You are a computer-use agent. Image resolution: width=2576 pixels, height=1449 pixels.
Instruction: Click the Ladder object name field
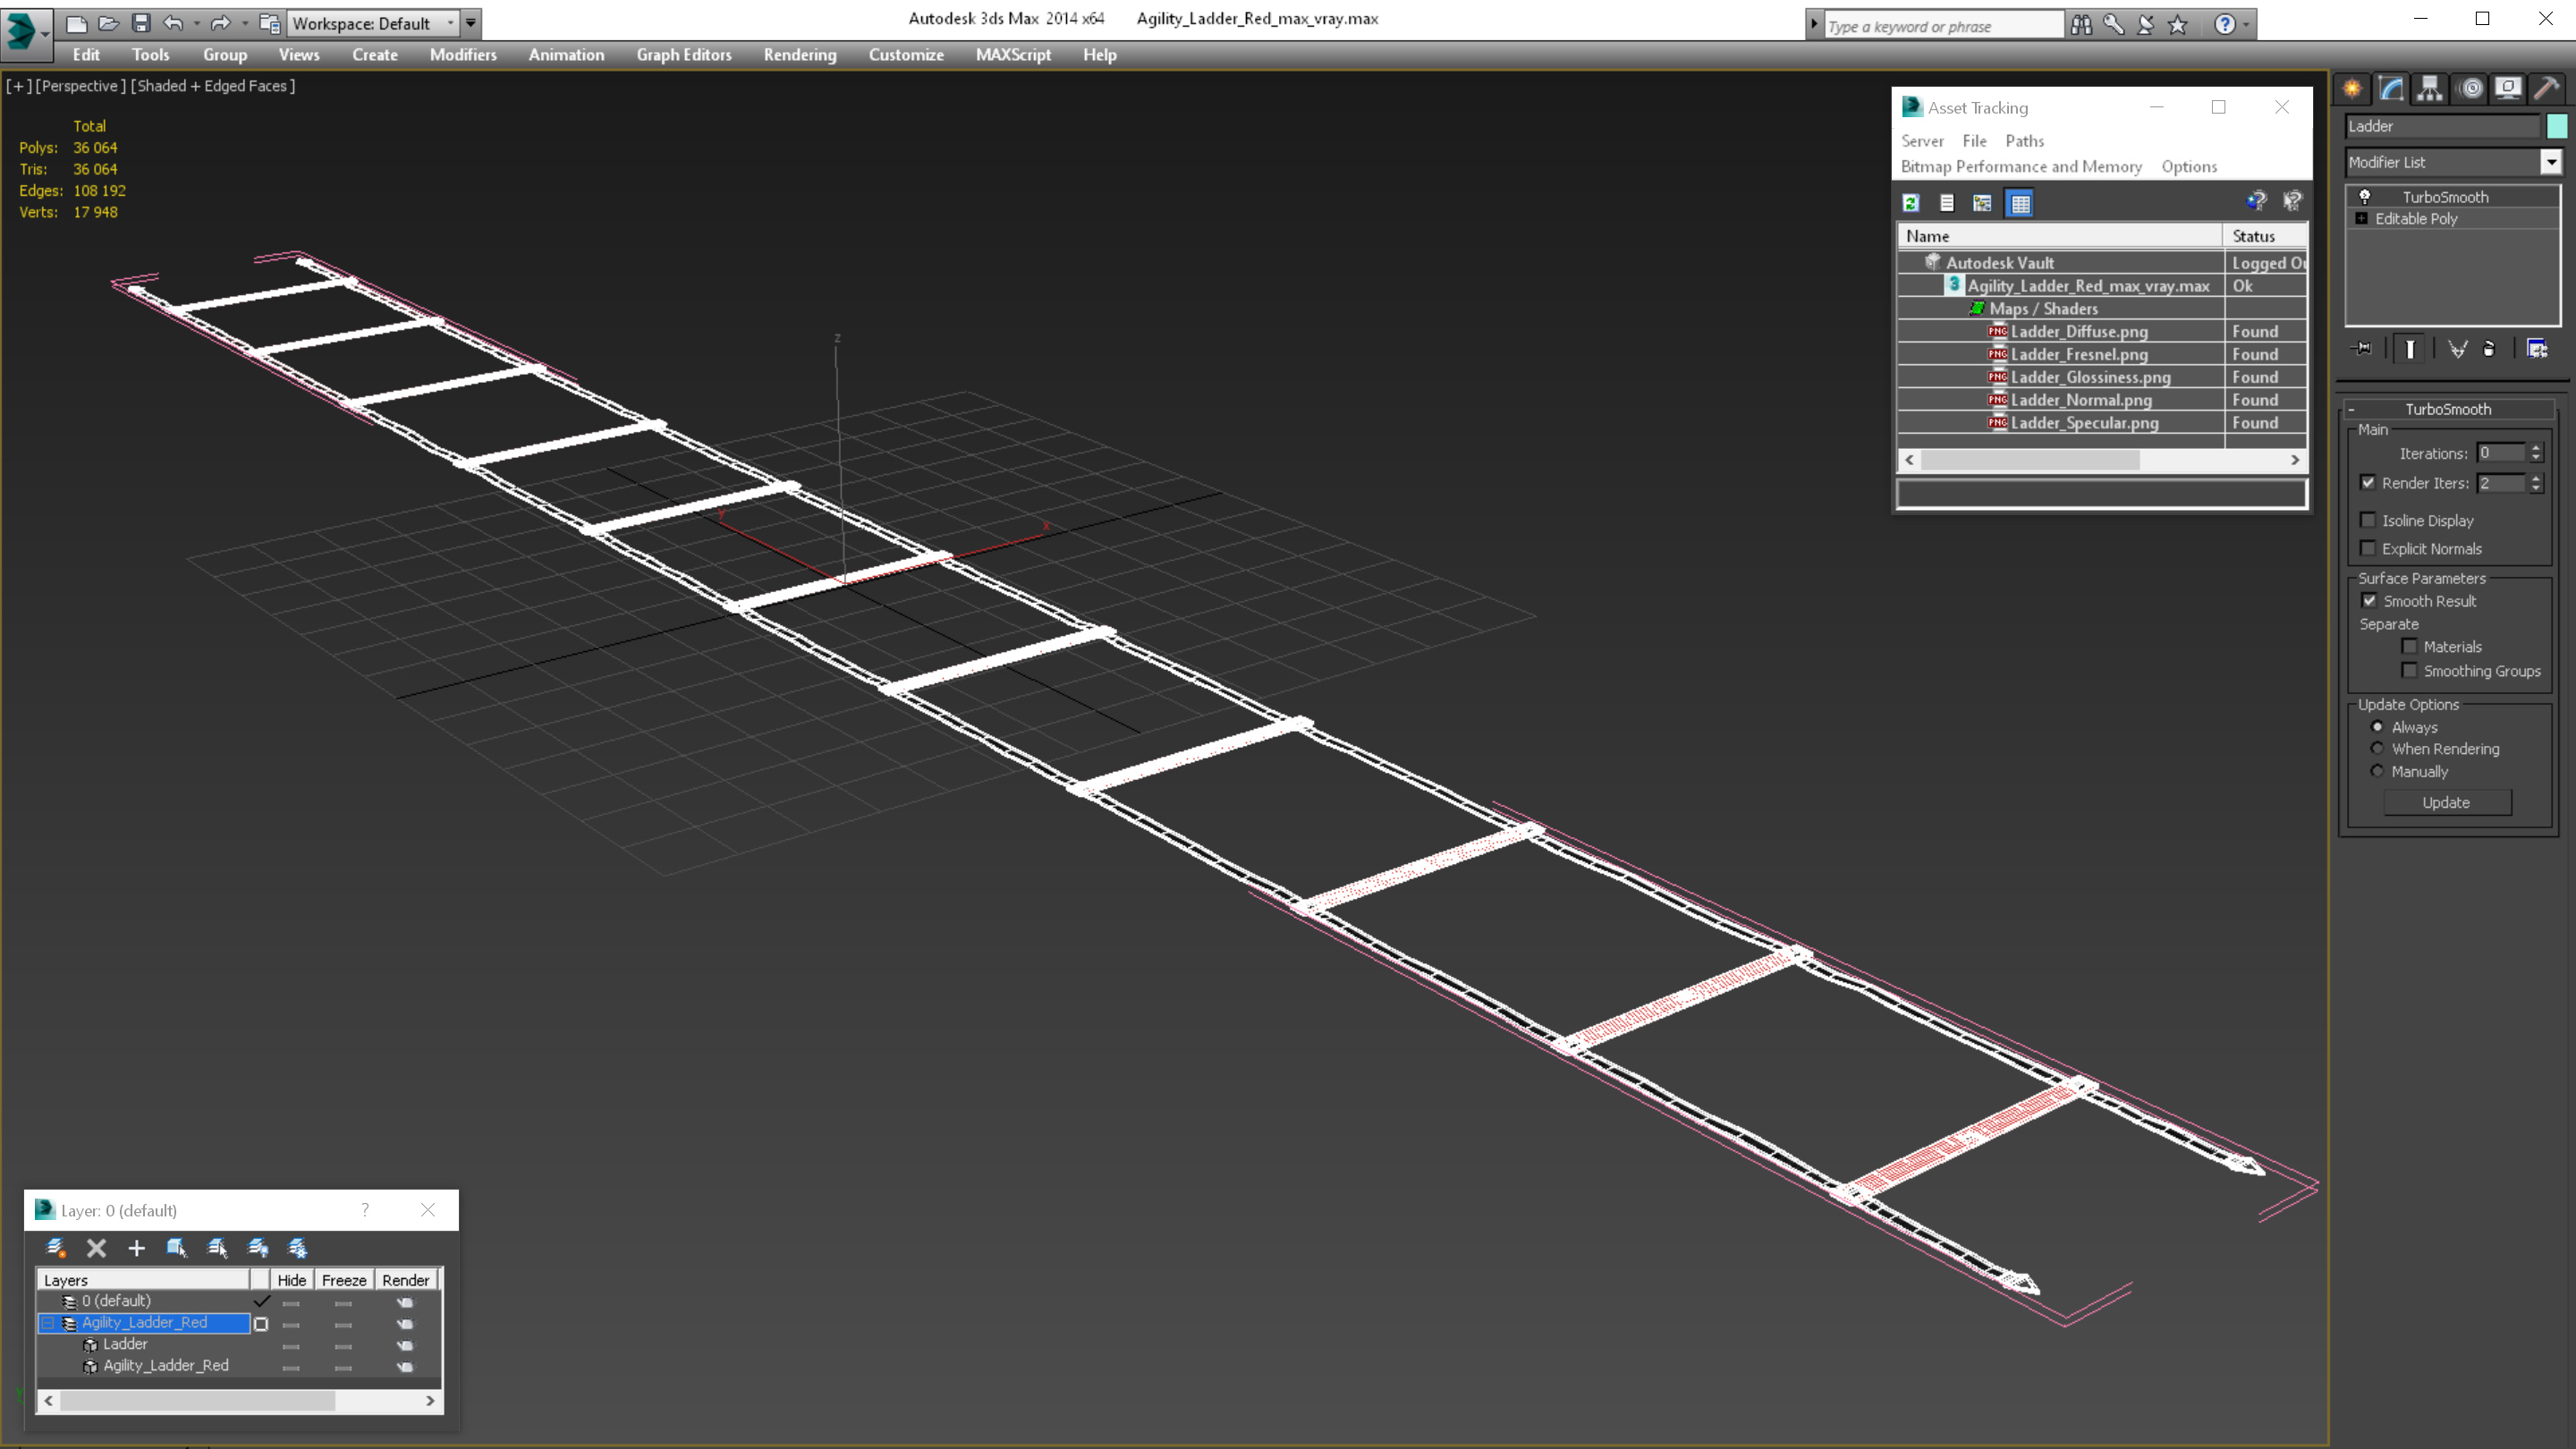(x=2443, y=126)
